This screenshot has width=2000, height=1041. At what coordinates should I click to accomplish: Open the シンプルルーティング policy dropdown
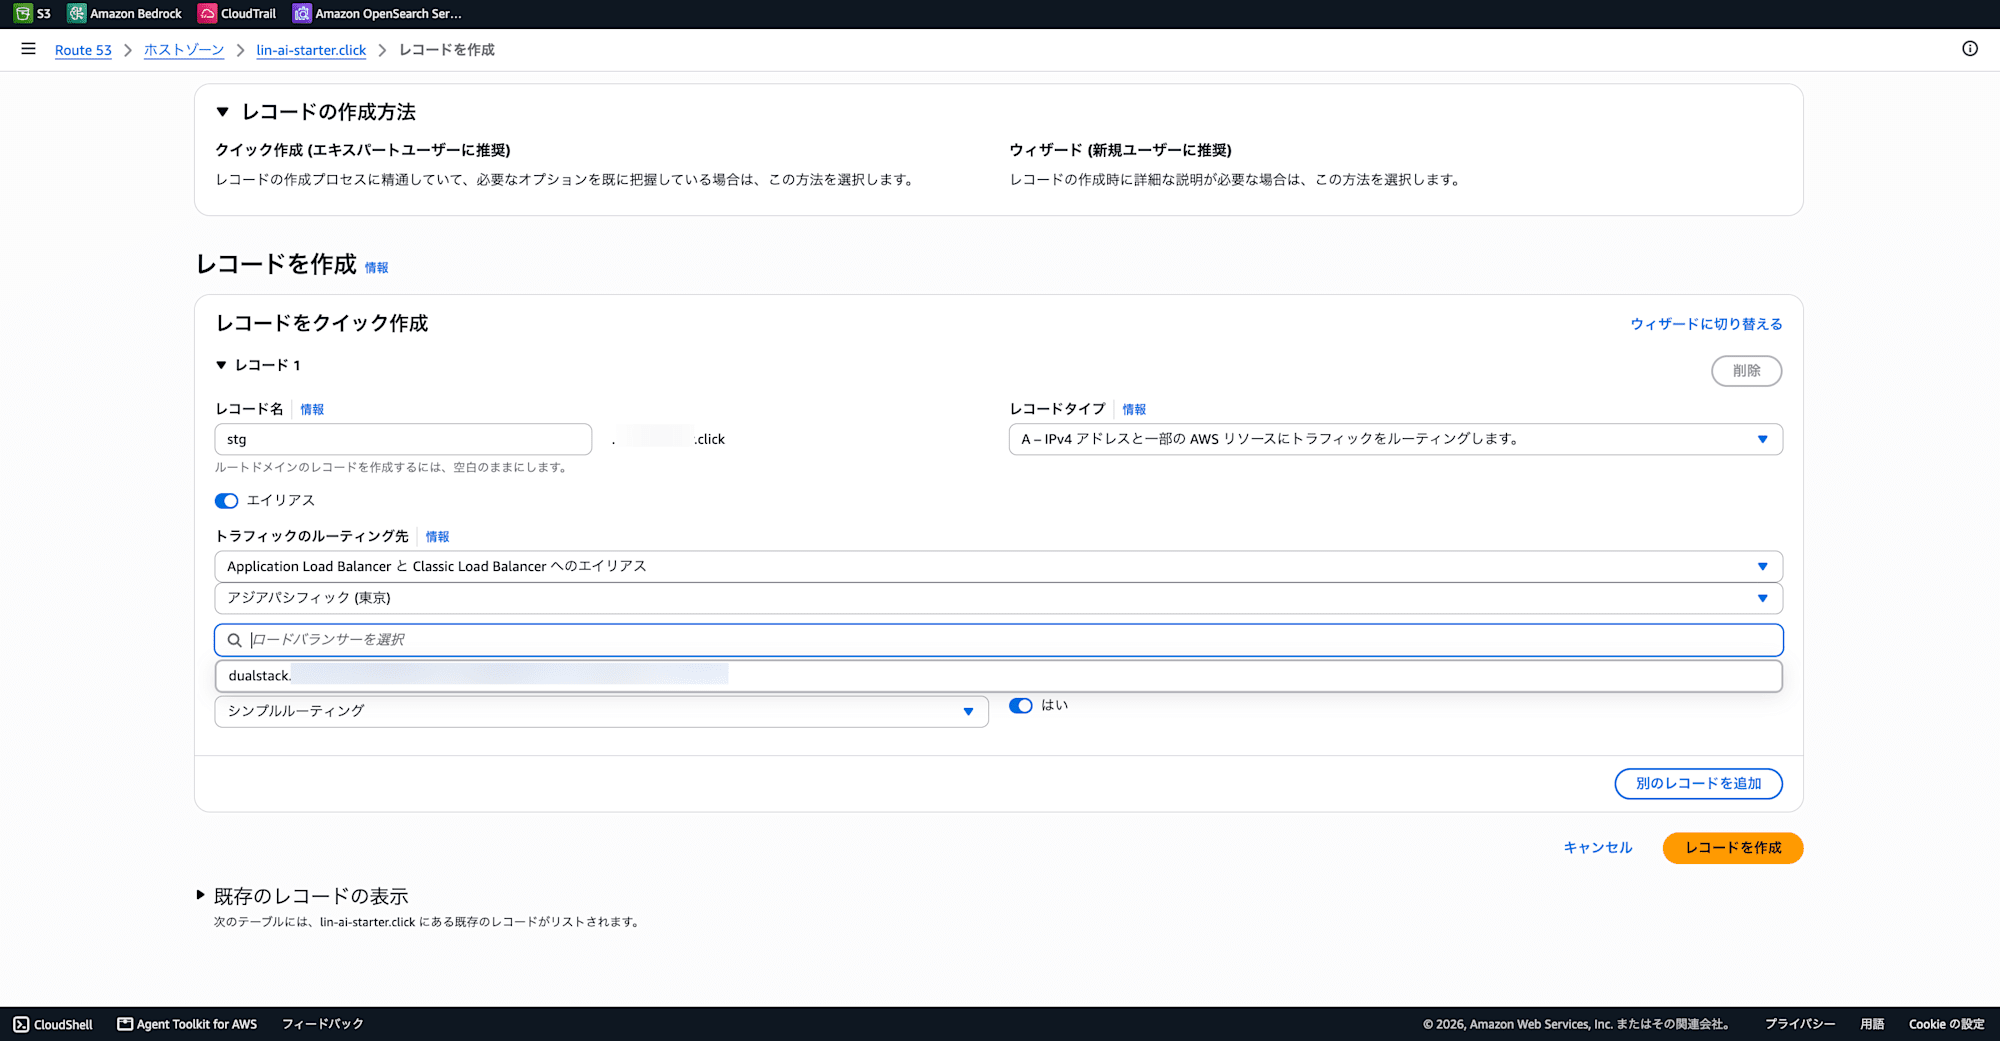(601, 711)
